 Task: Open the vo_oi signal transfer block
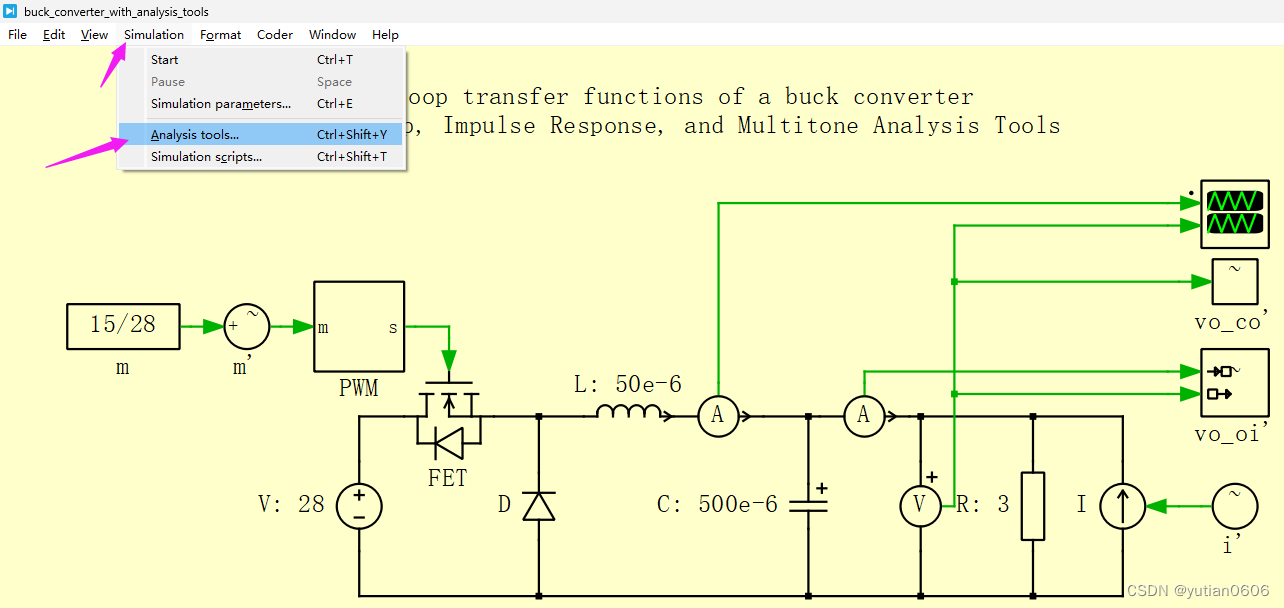click(x=1233, y=384)
